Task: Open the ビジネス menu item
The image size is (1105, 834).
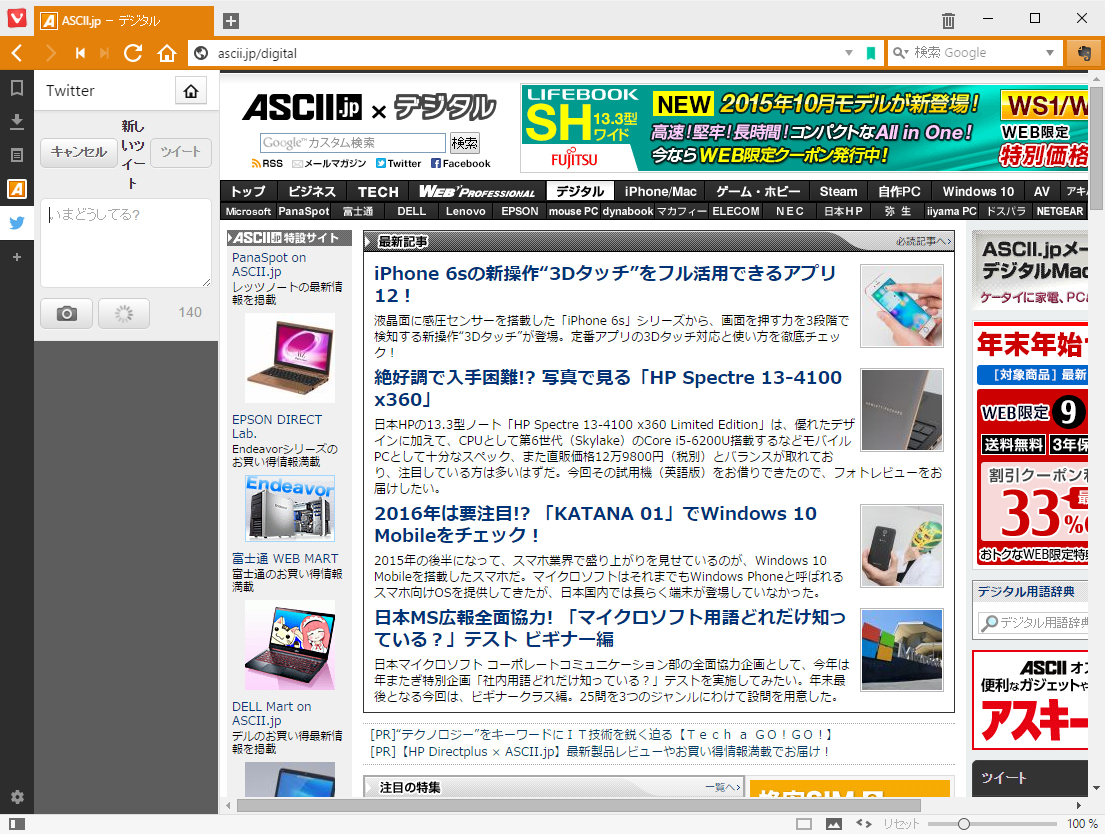Action: click(311, 191)
